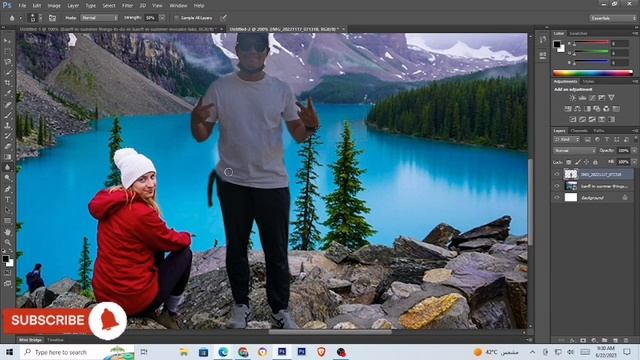
Task: Lock transparent pixels on the layer
Action: tap(568, 162)
